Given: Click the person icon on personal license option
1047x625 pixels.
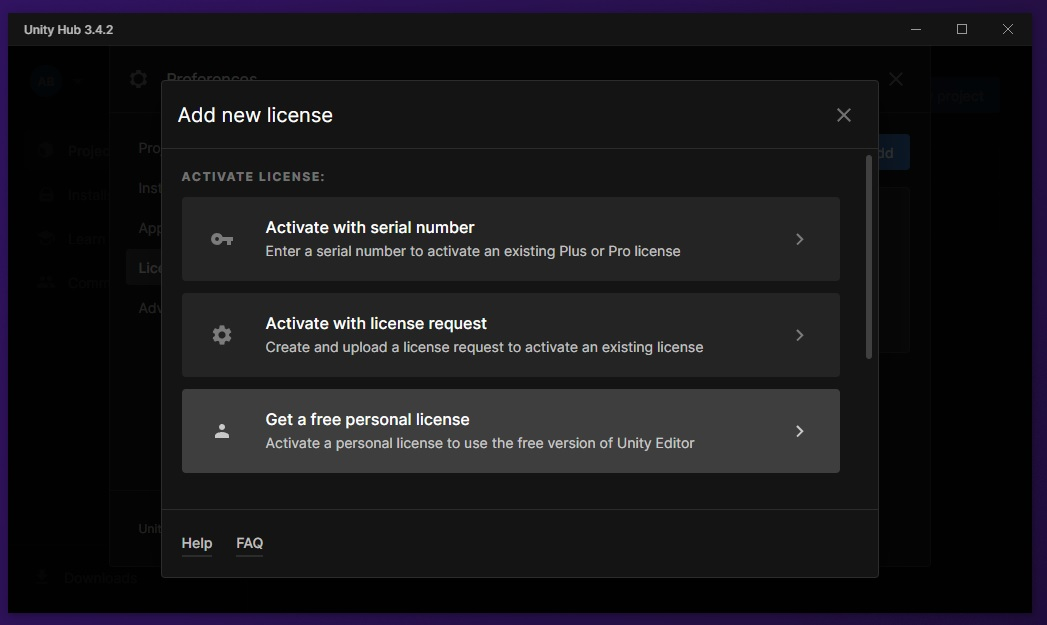Looking at the screenshot, I should (221, 430).
